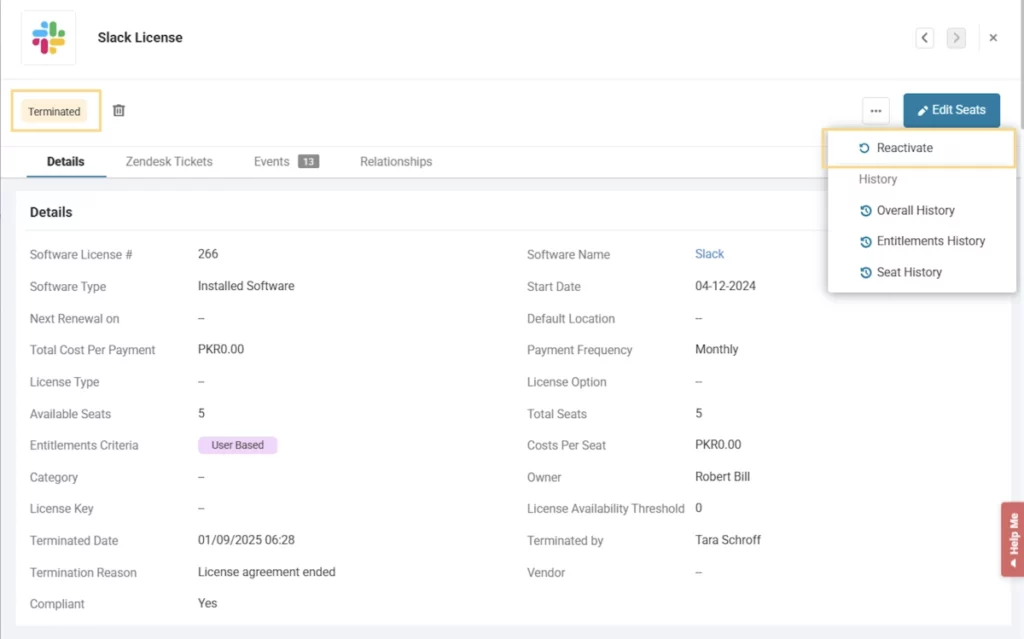Select the Details tab
This screenshot has width=1024, height=639.
(x=66, y=161)
